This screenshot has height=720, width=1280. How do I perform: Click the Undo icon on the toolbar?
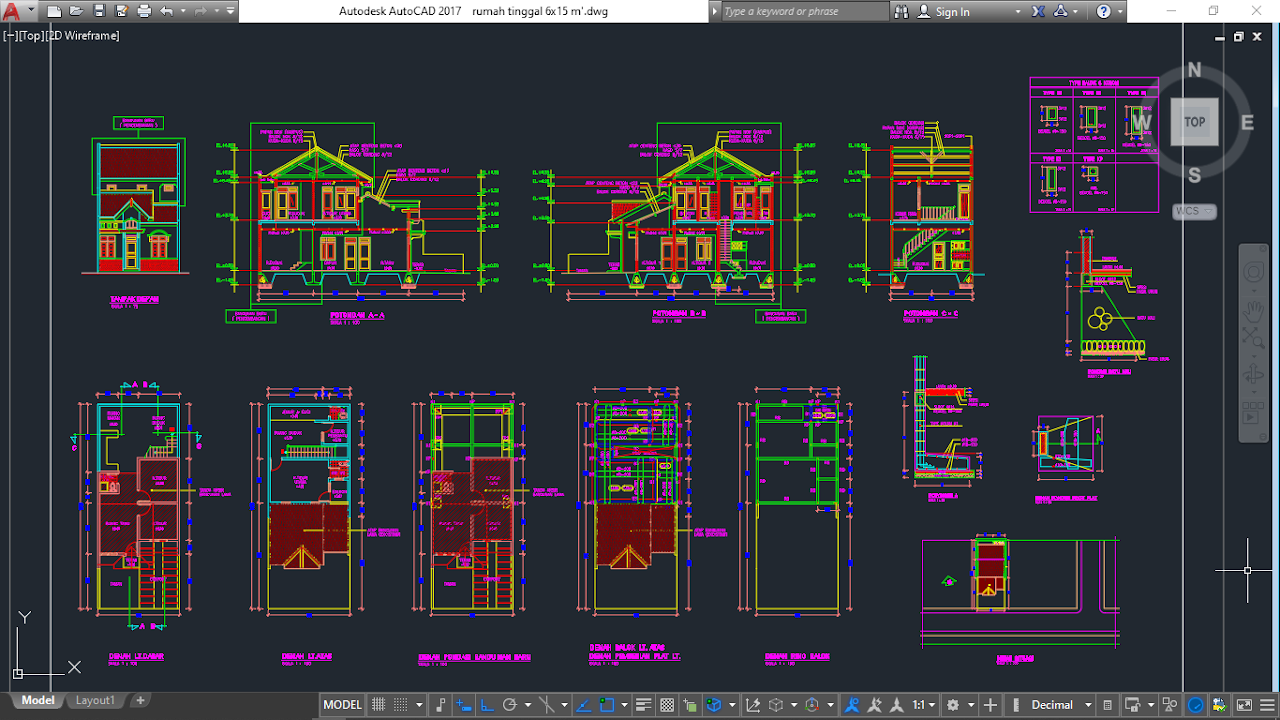click(x=167, y=11)
